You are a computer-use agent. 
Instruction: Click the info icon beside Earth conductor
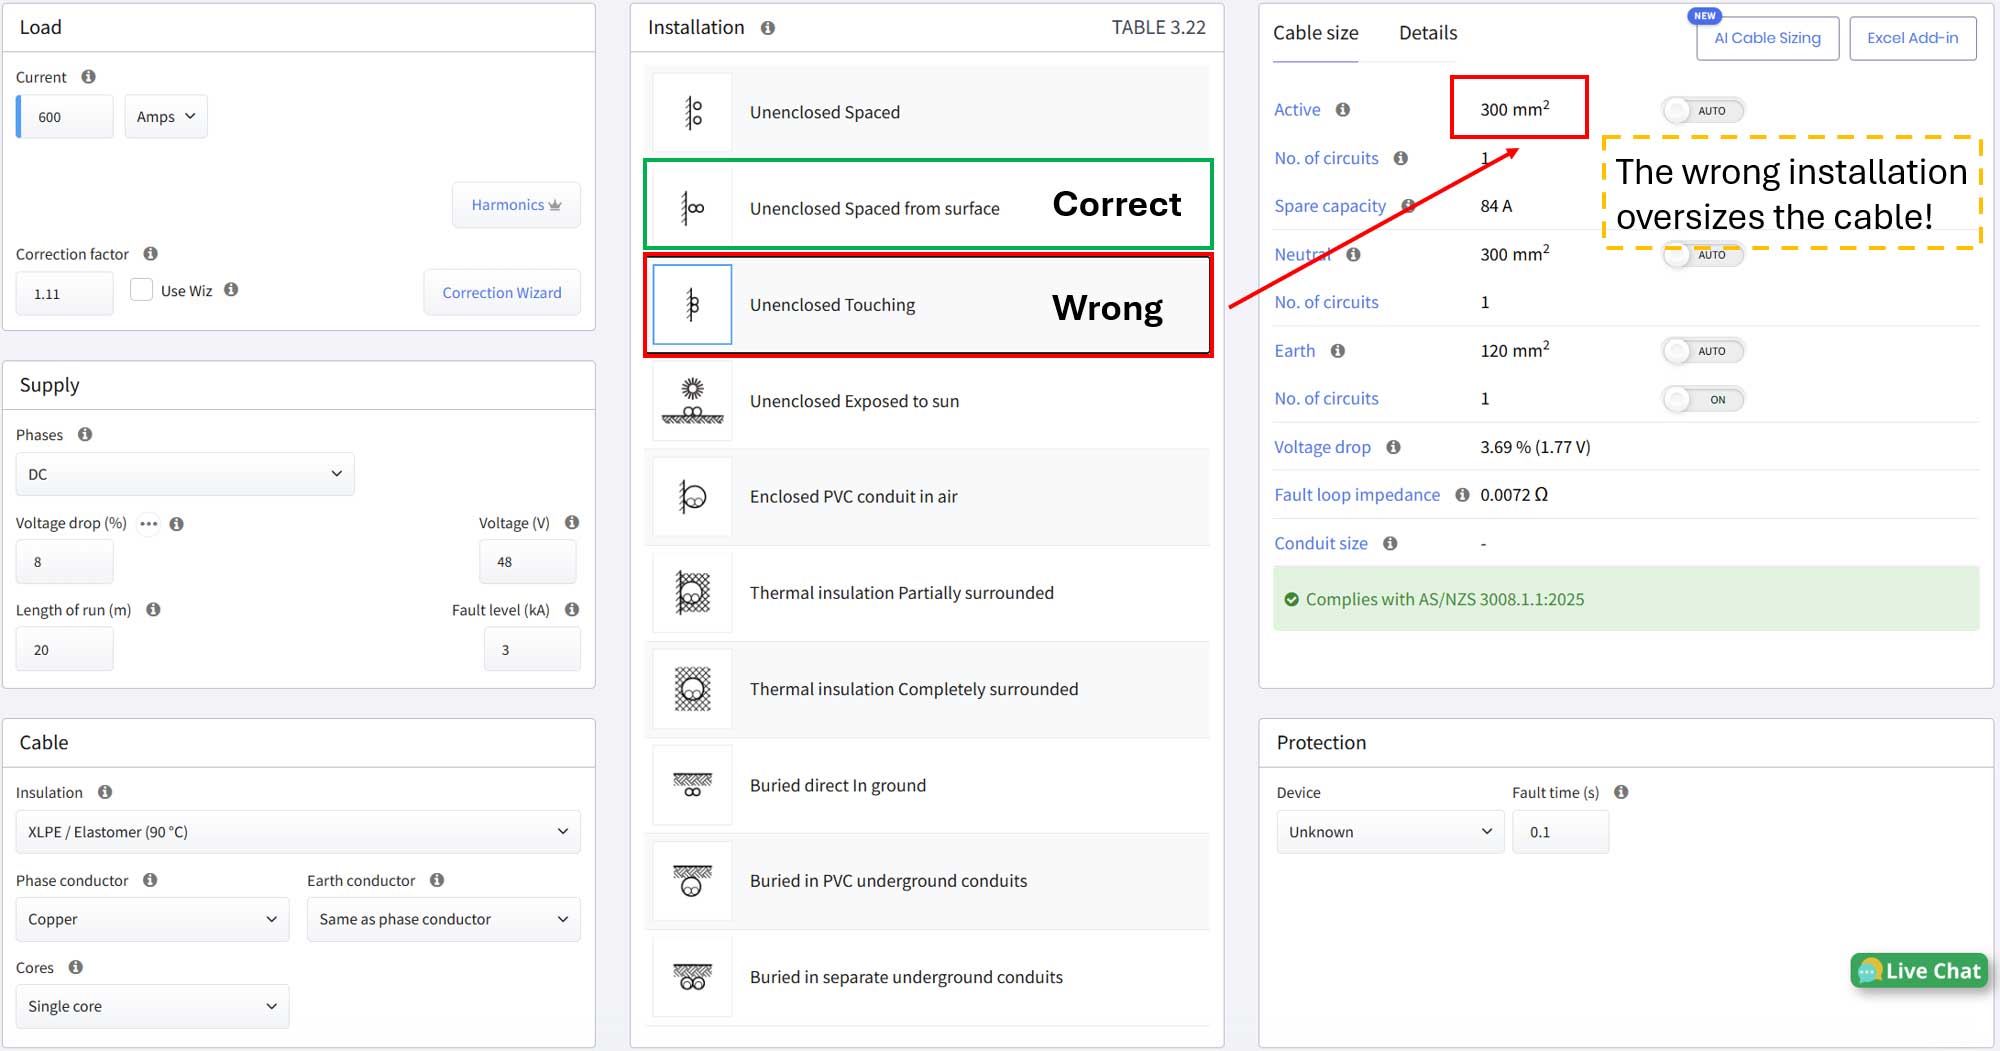click(x=437, y=880)
